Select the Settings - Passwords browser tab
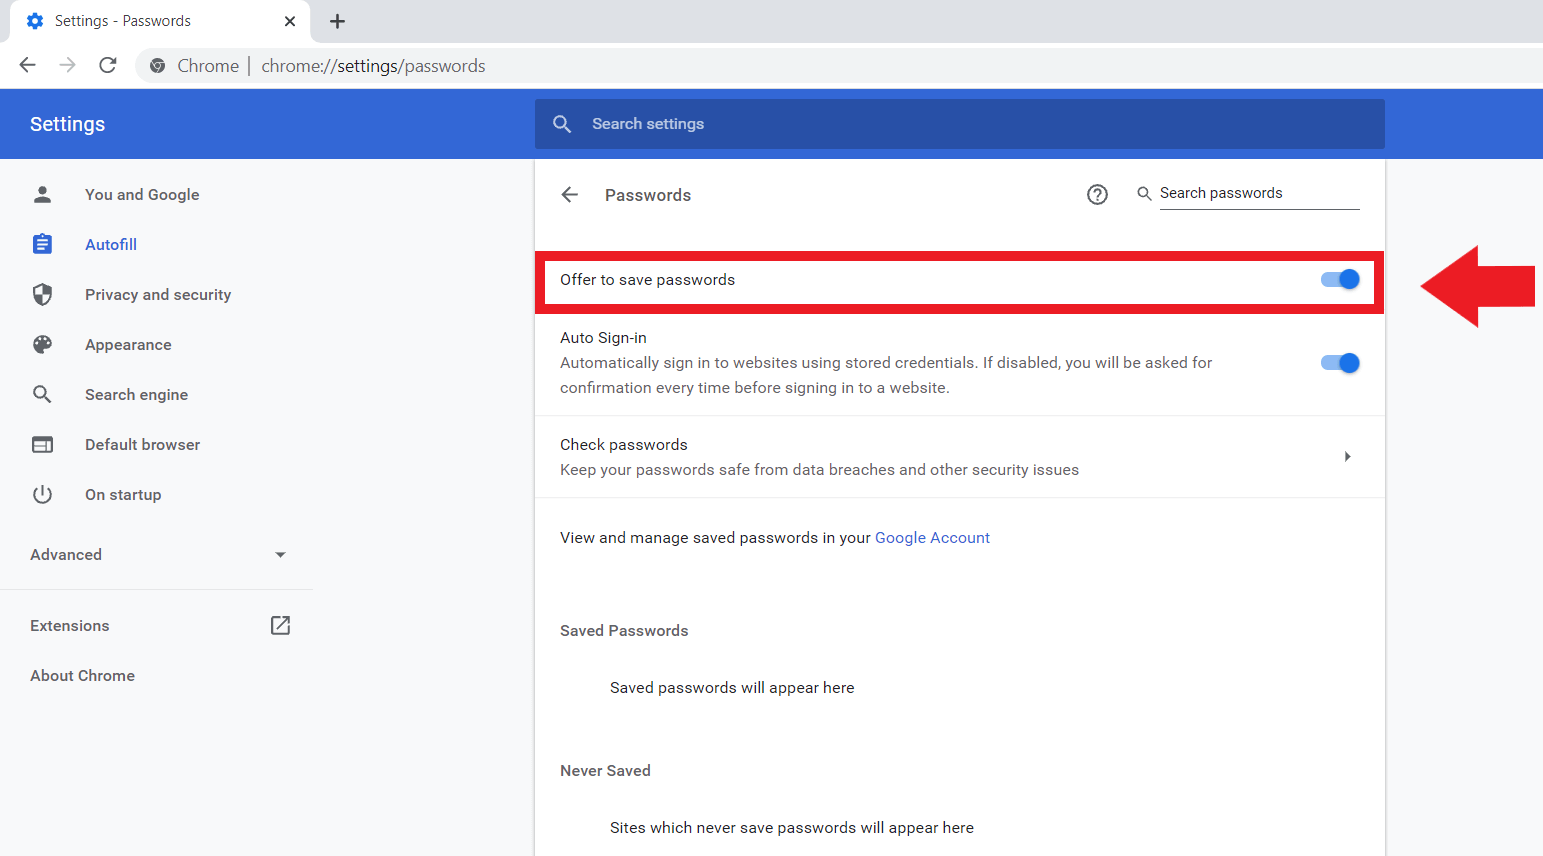The height and width of the screenshot is (856, 1543). pyautogui.click(x=160, y=21)
